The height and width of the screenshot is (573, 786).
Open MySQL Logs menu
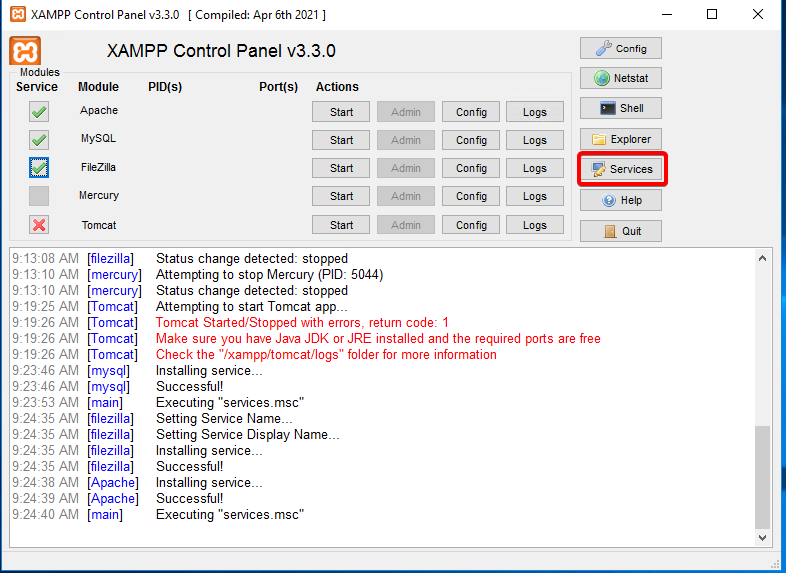[535, 140]
